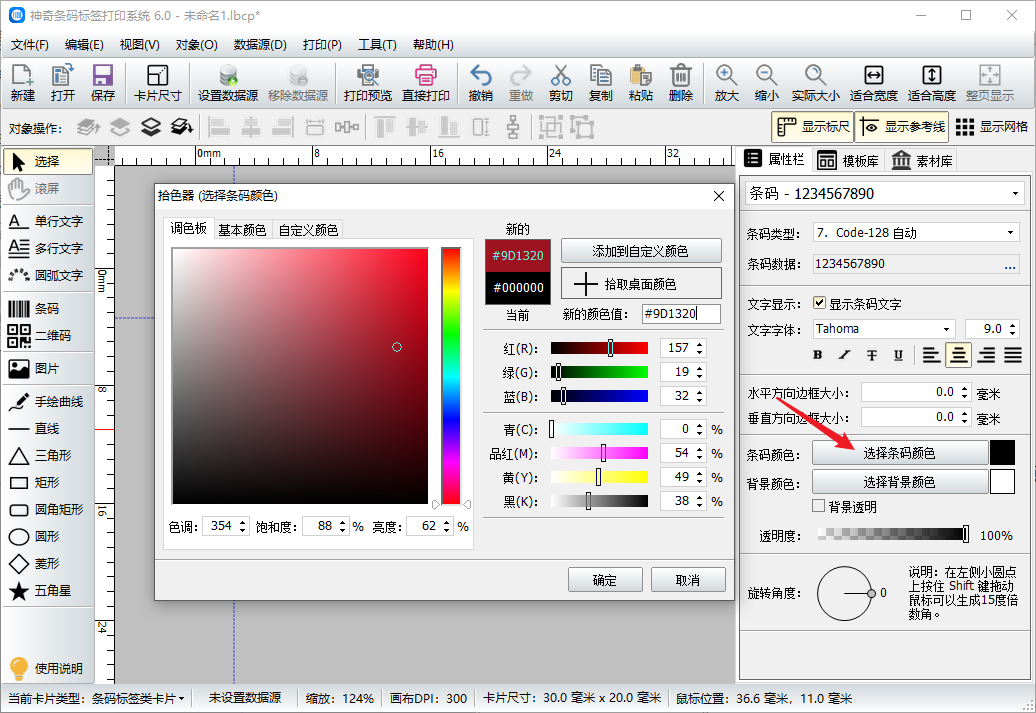
Task: Open the 数据源(D) menu
Action: click(x=260, y=45)
